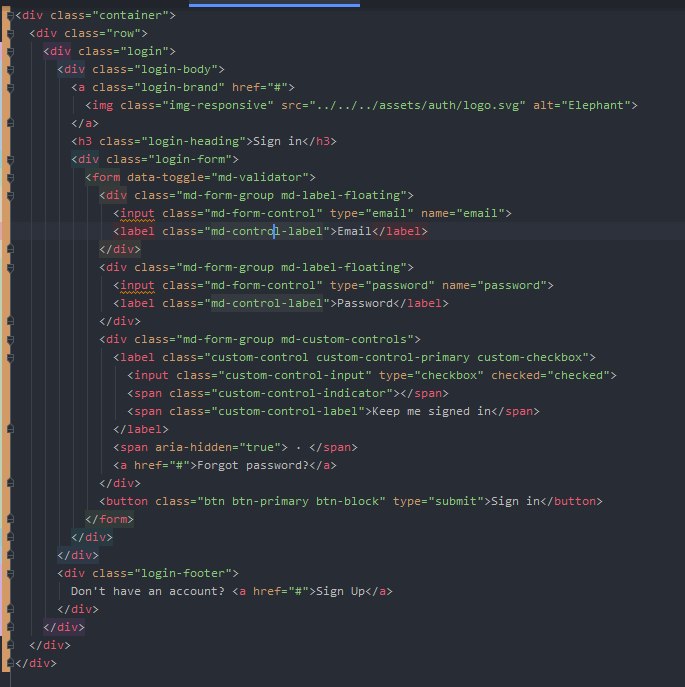
Task: Click the fold end marker at closing </form>
Action: [x=11, y=519]
